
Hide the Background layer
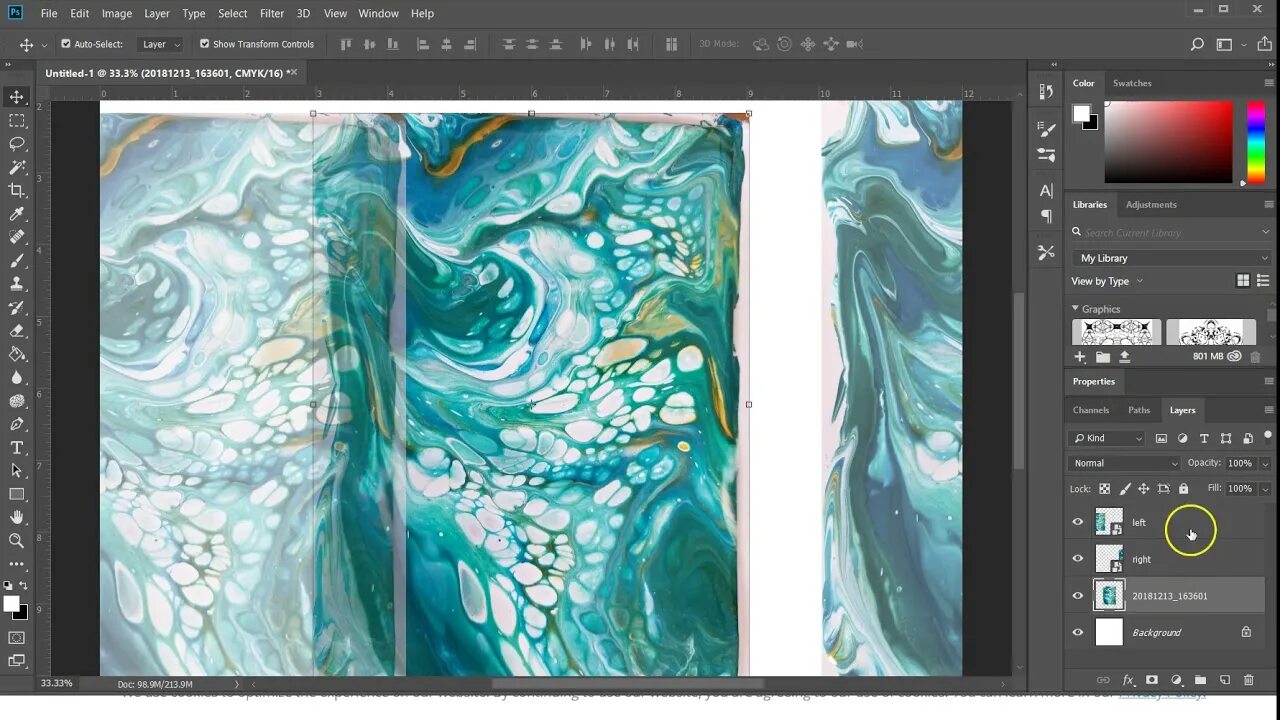(1078, 632)
